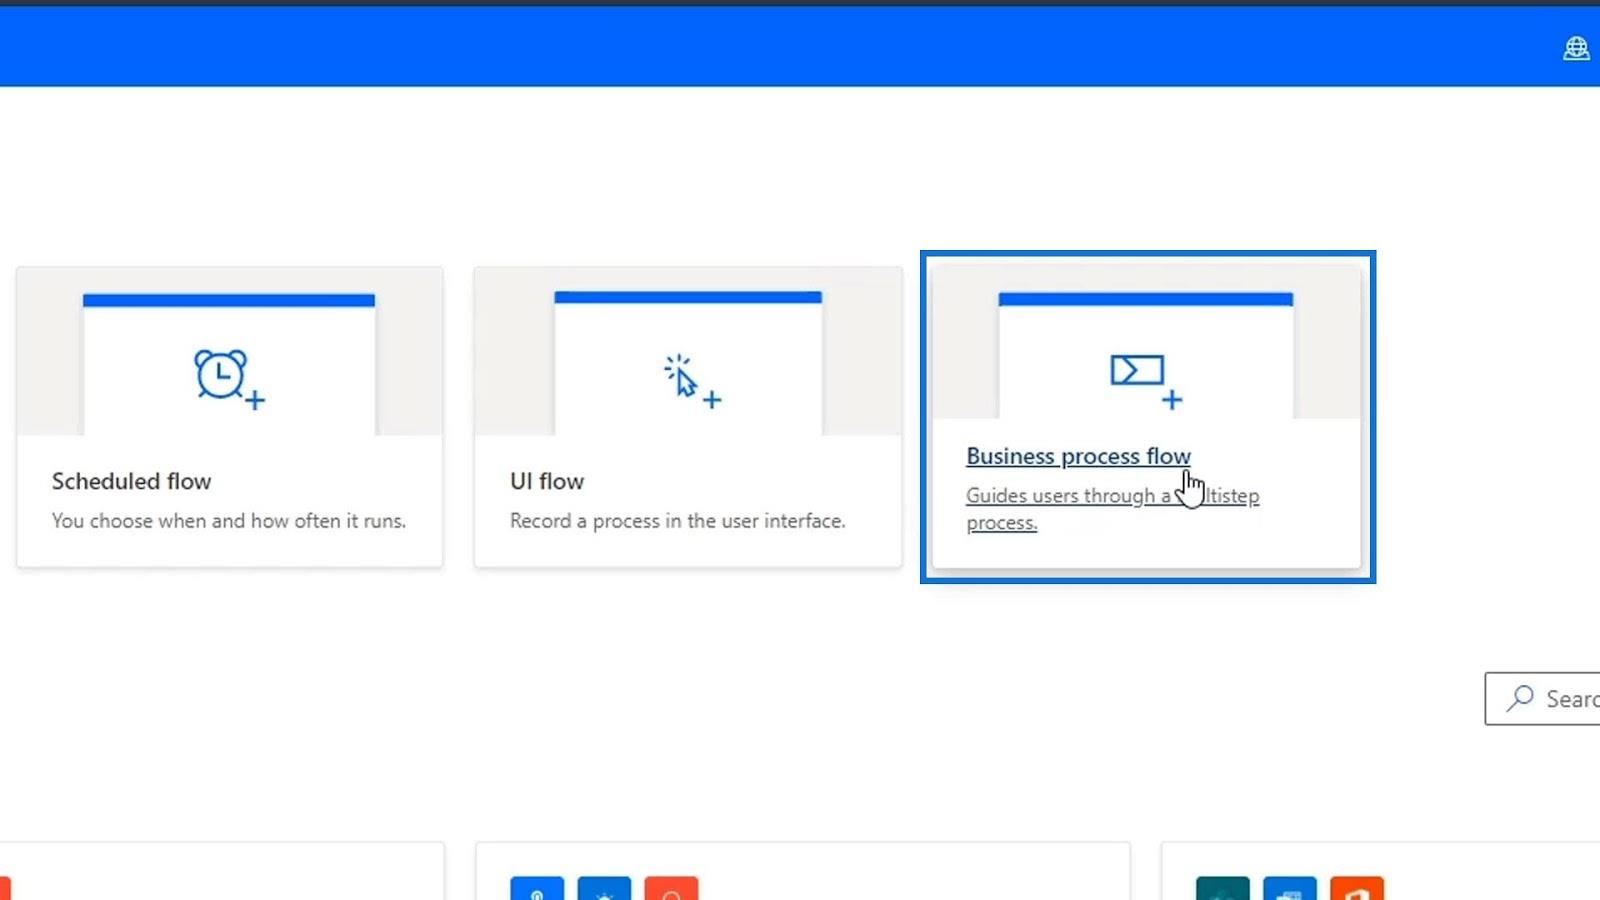Focus the Search input field
This screenshot has width=1600, height=900.
point(1542,698)
